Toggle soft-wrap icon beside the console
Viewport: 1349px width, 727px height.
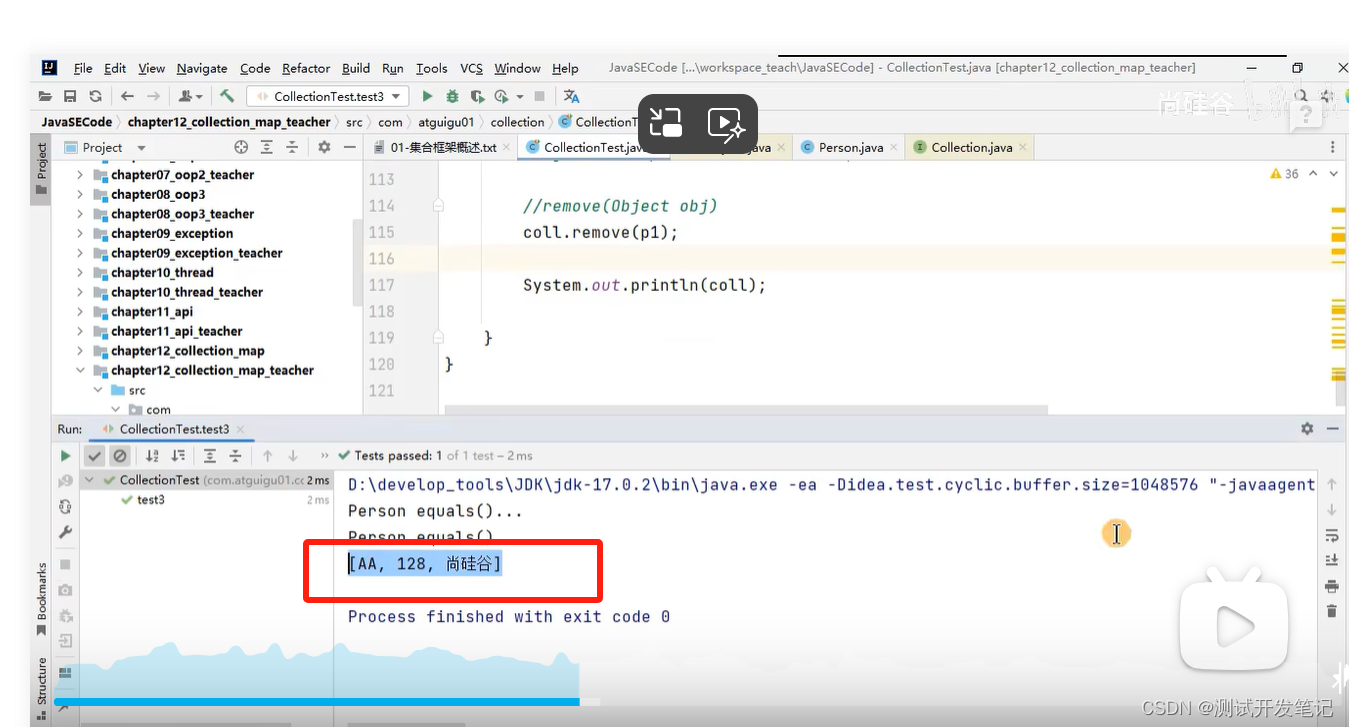pyautogui.click(x=1331, y=535)
